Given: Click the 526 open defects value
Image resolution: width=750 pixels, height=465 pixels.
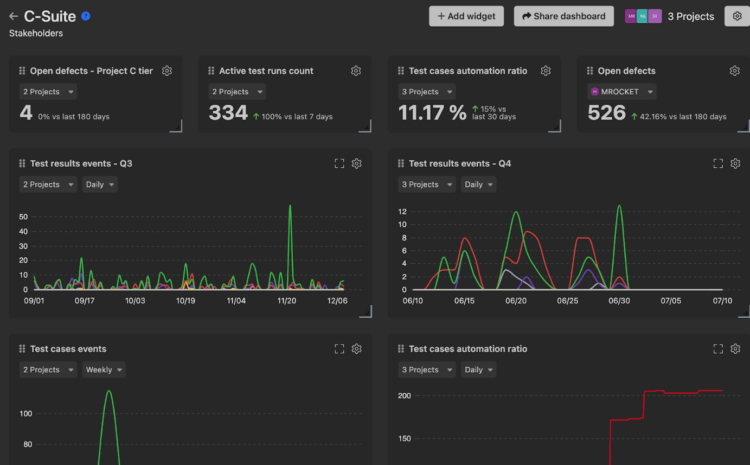Looking at the screenshot, I should click(607, 113).
